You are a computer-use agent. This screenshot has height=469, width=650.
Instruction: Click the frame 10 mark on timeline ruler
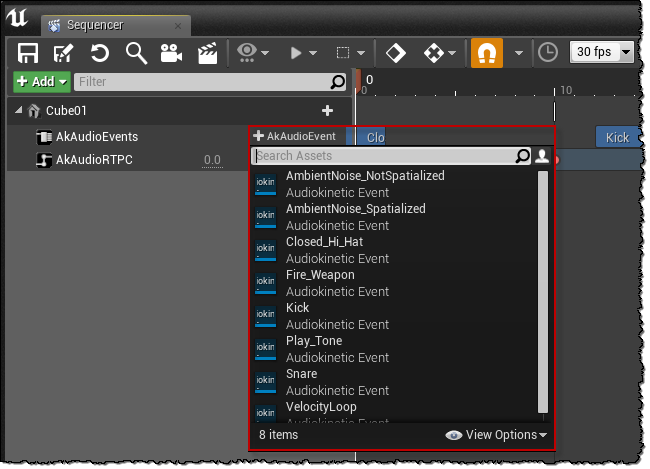tap(555, 91)
